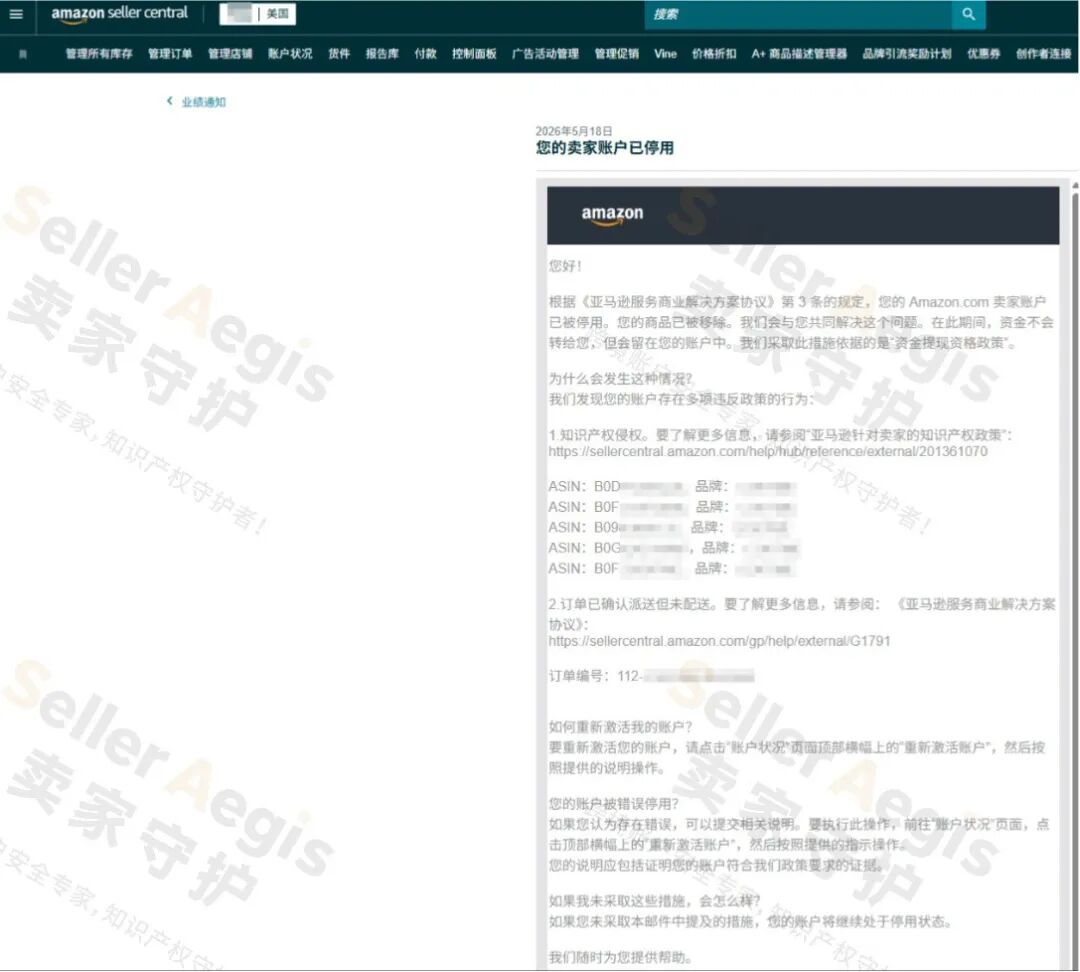Open the help URL ending G1791
The width and height of the screenshot is (1080, 972).
pos(719,641)
